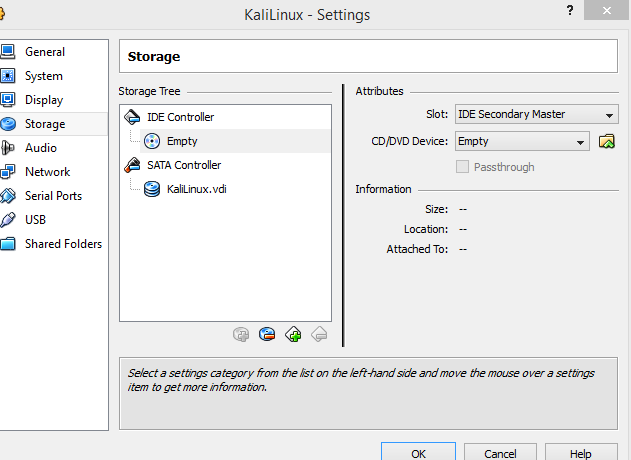Click the Network computers icon
631x460 pixels.
8,172
